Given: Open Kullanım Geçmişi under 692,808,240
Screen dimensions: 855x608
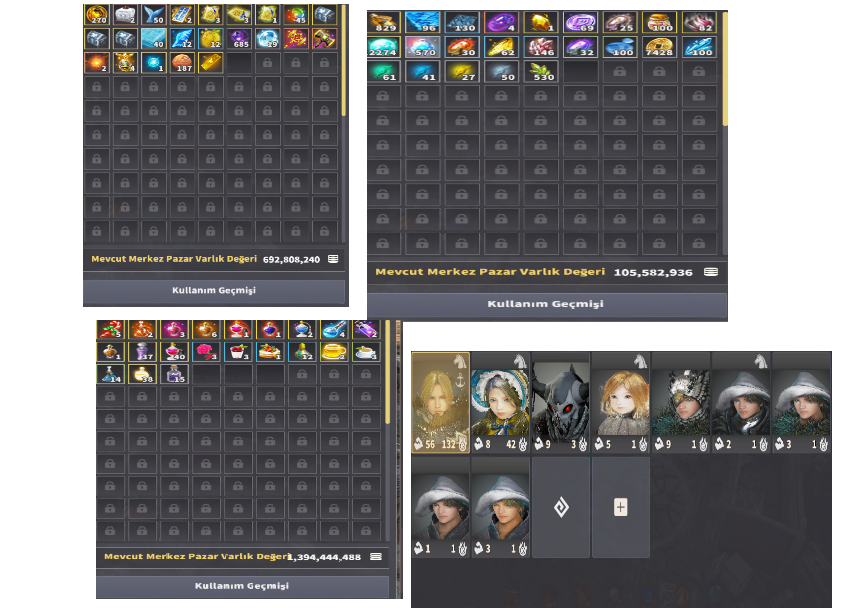Looking at the screenshot, I should click(214, 291).
